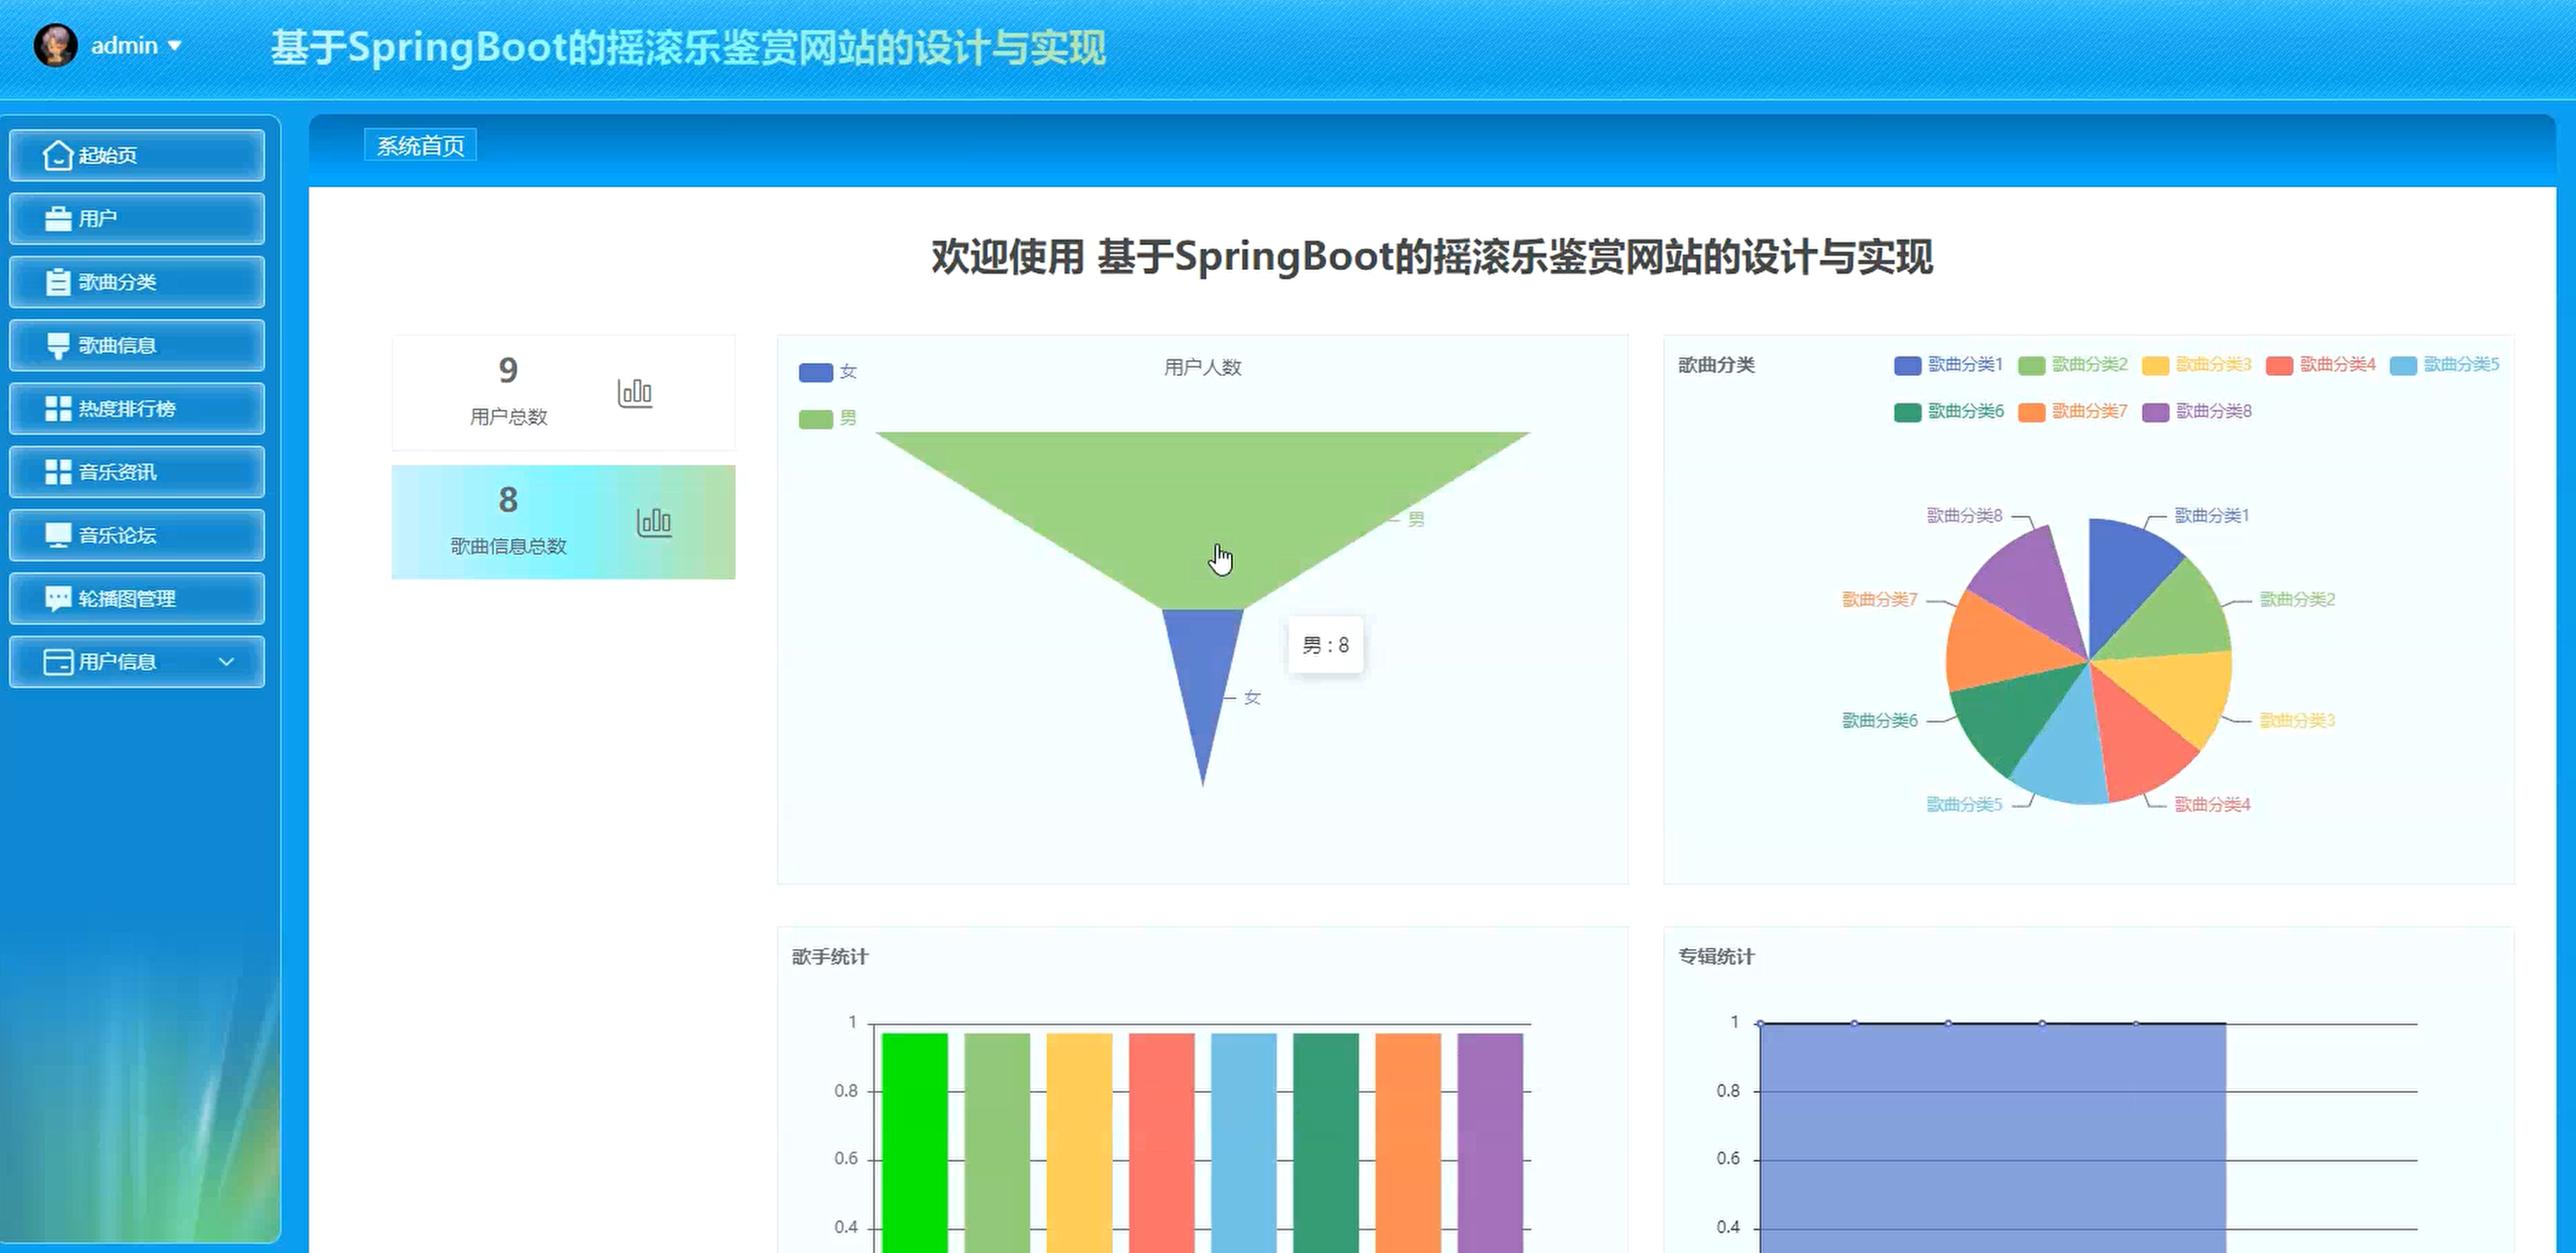The height and width of the screenshot is (1253, 2576).
Task: Click the bar chart icon in 用户总数 card
Action: coord(635,392)
